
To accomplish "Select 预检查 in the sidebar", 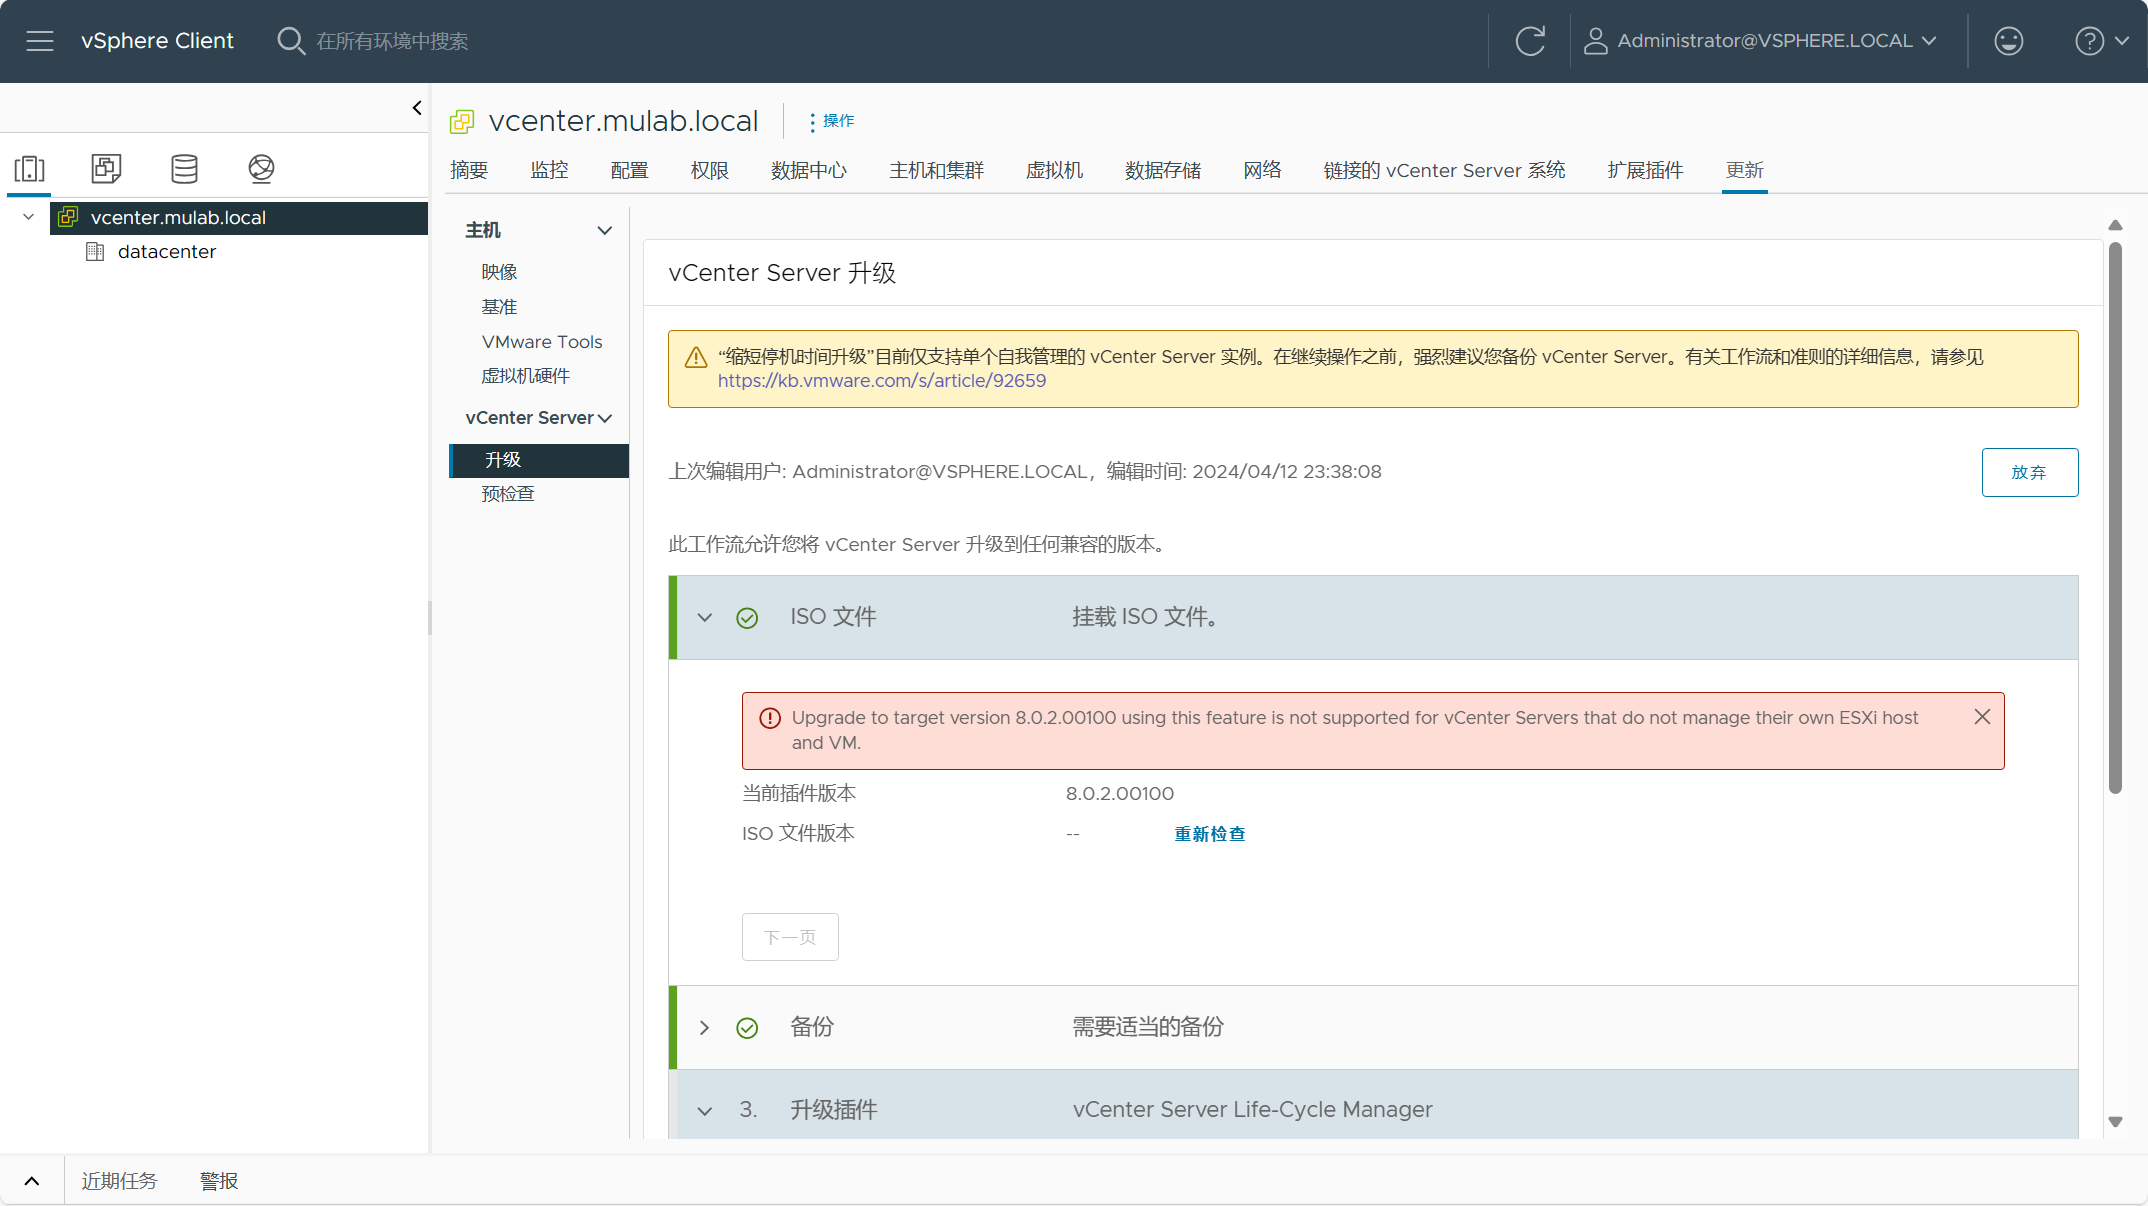I will (x=508, y=494).
